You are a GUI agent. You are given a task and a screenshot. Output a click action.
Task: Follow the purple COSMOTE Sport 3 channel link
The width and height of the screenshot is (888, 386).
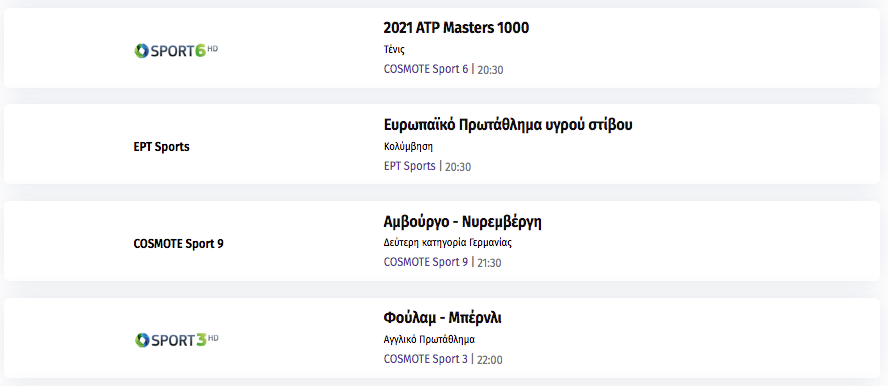426,359
